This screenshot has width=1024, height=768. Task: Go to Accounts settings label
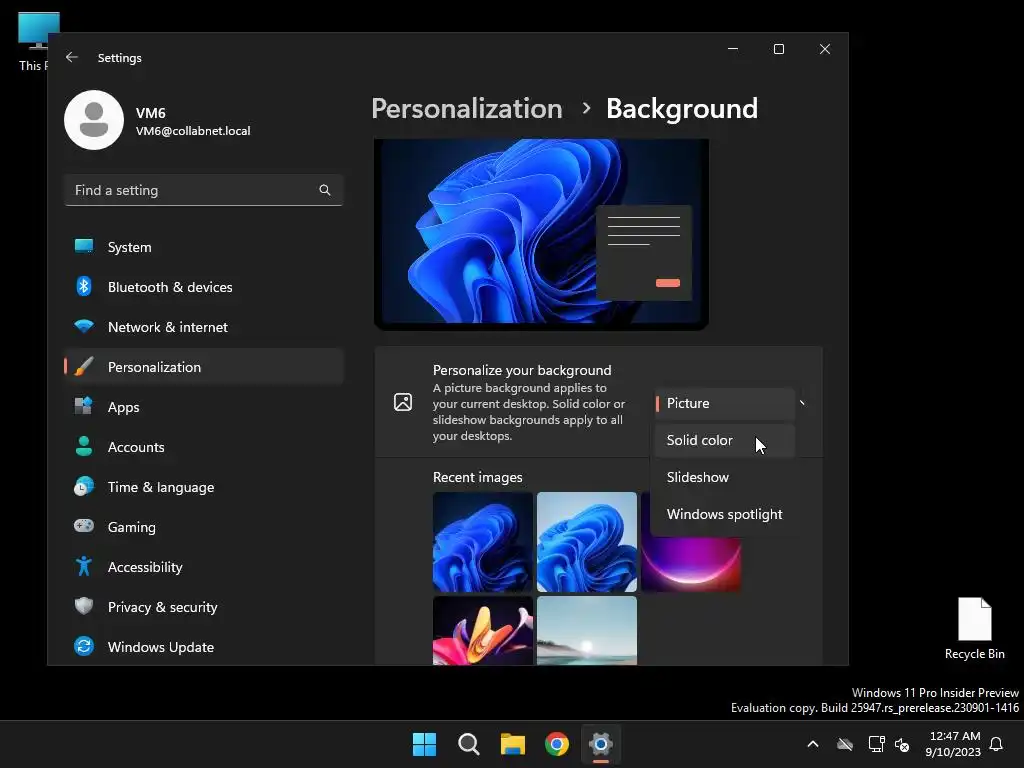[x=136, y=447]
